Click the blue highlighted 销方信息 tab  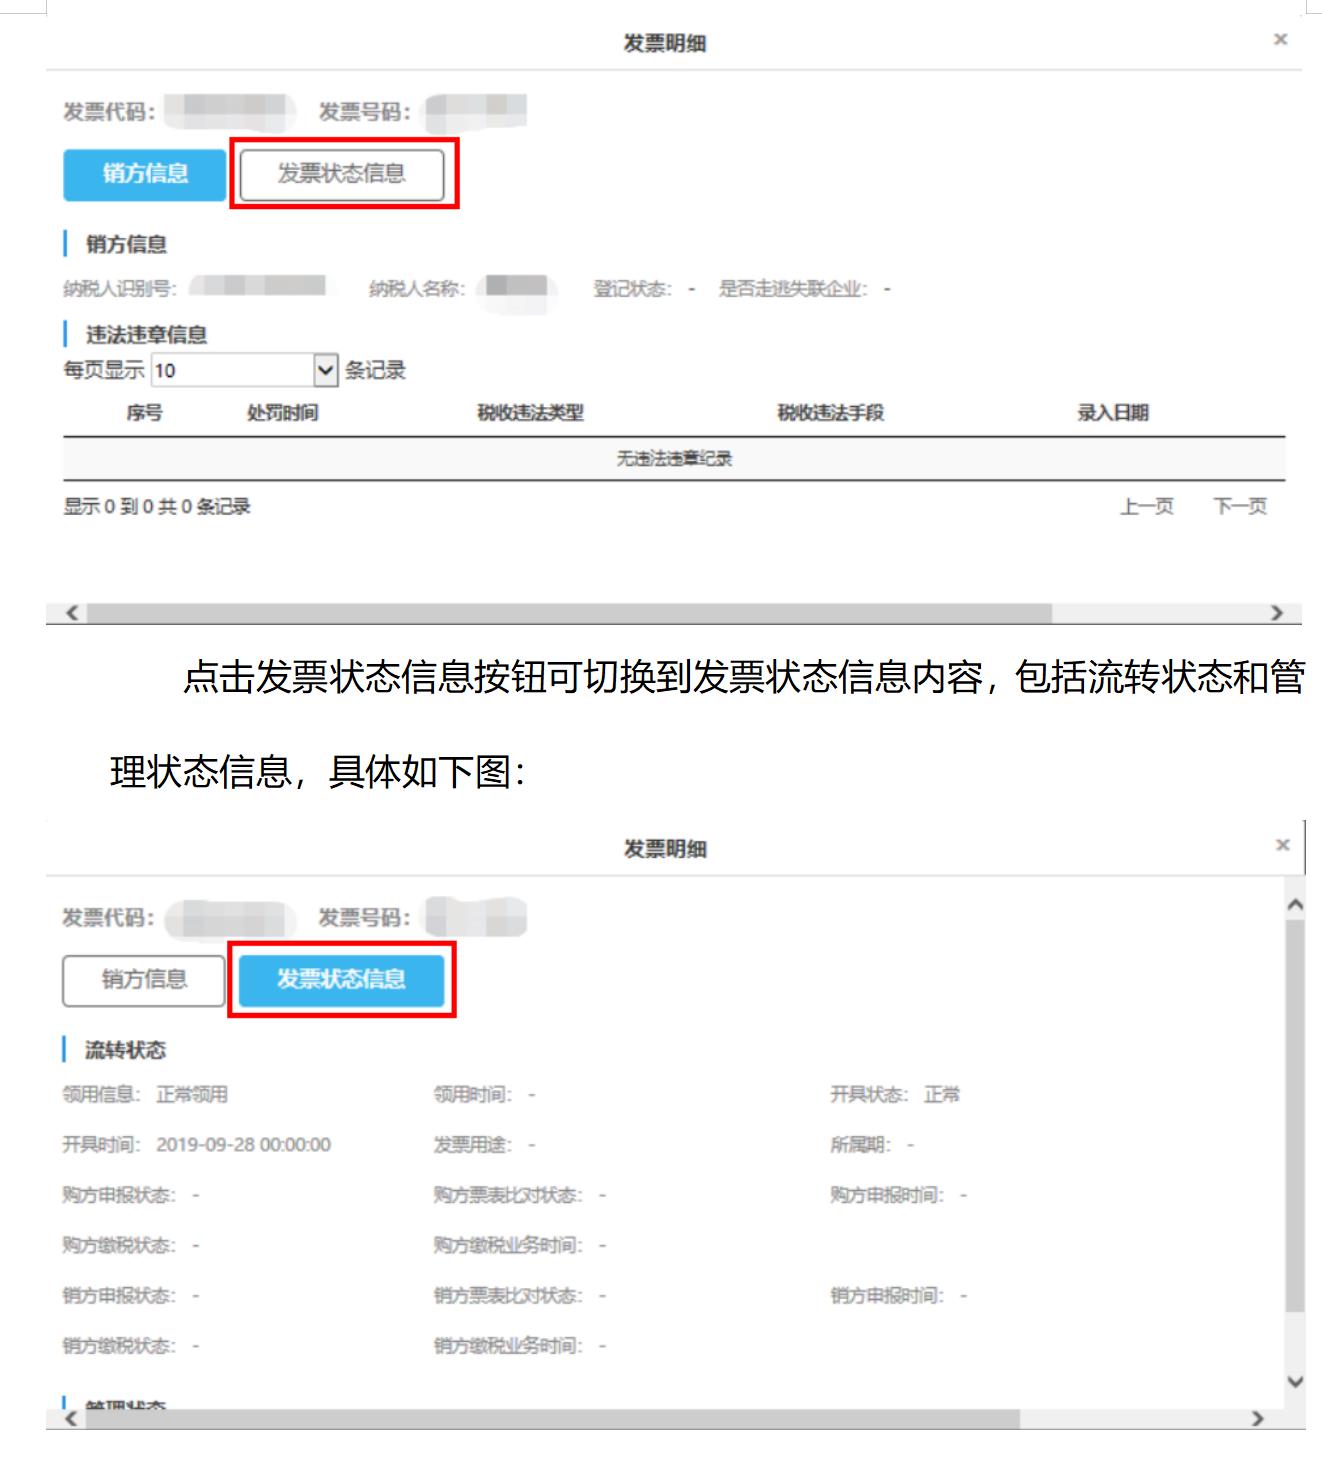[x=145, y=174]
